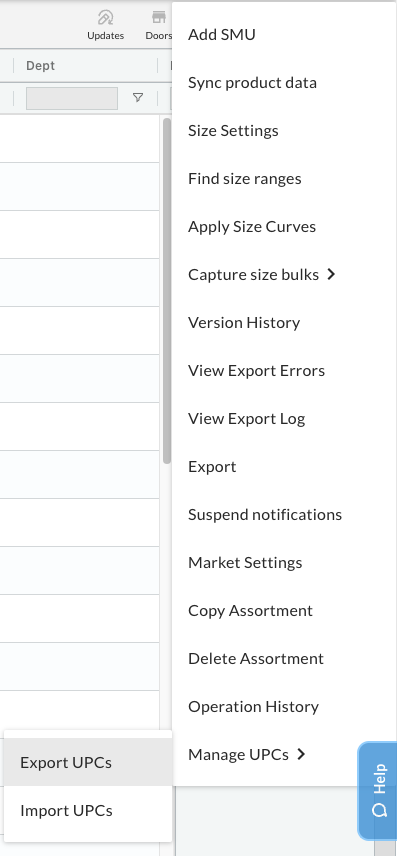Click the vertical scrollbar of the grid
397x856 pixels.
[167, 291]
